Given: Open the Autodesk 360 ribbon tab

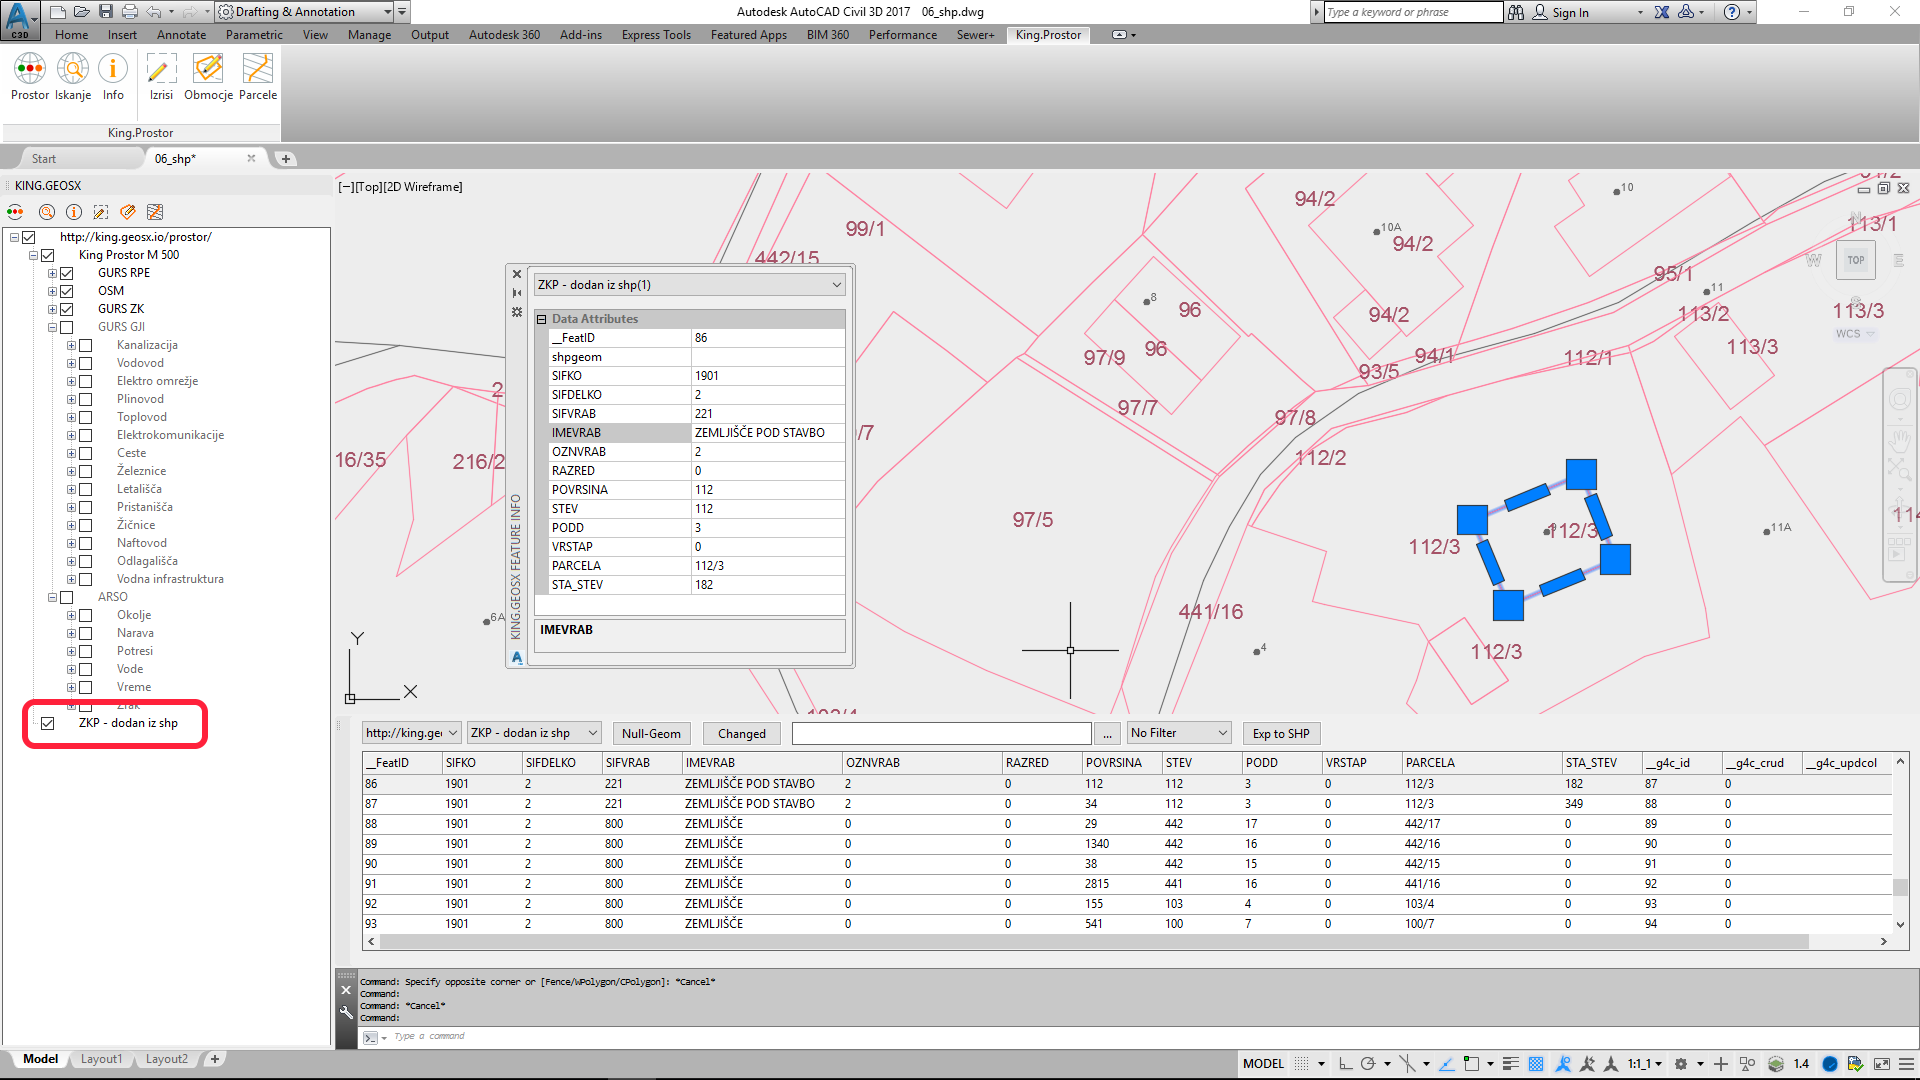Looking at the screenshot, I should (504, 35).
